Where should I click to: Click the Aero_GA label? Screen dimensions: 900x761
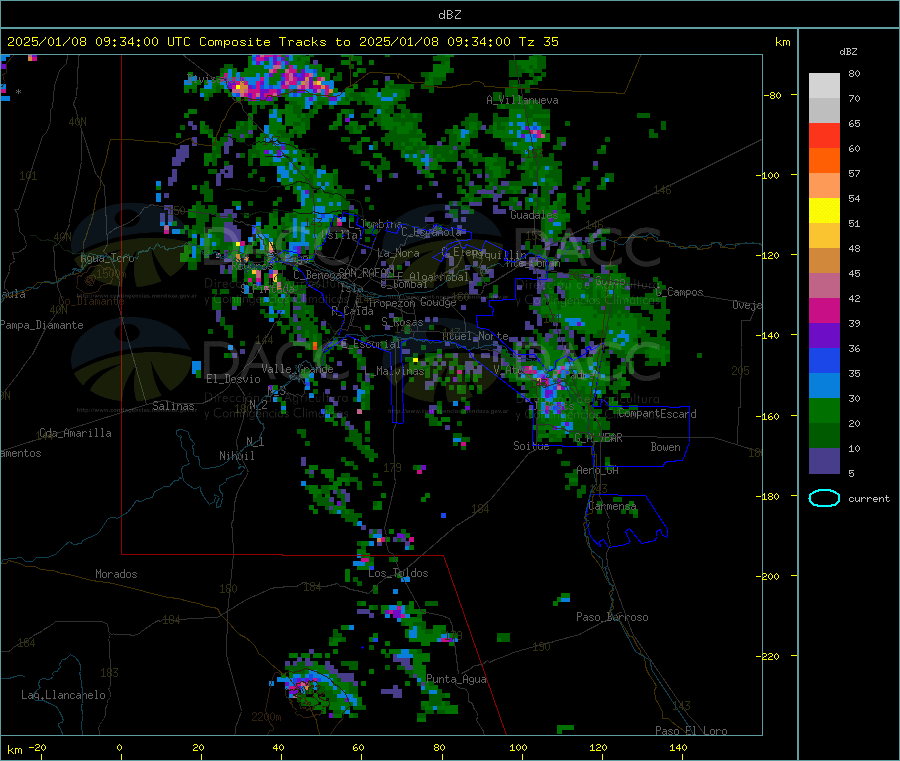(598, 471)
